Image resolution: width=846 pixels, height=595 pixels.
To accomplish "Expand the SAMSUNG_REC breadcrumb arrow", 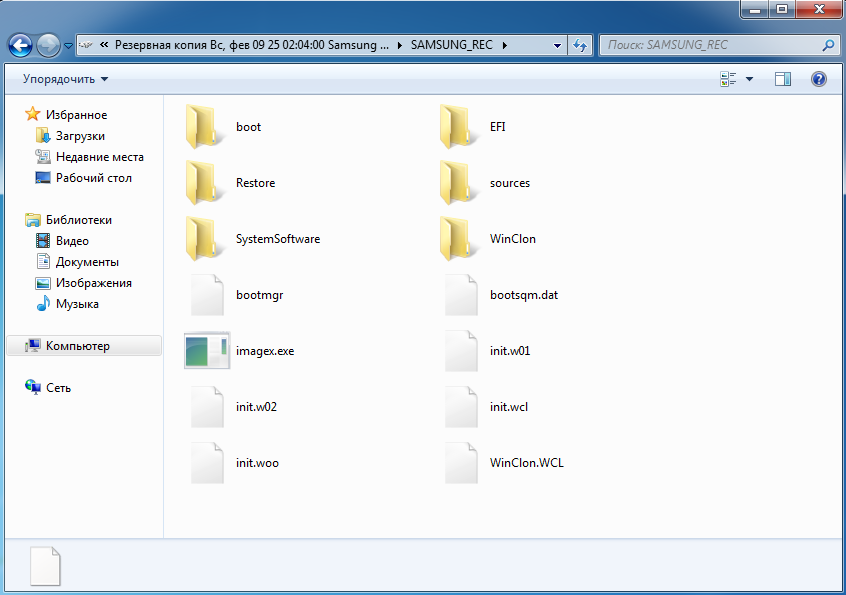I will tap(505, 45).
